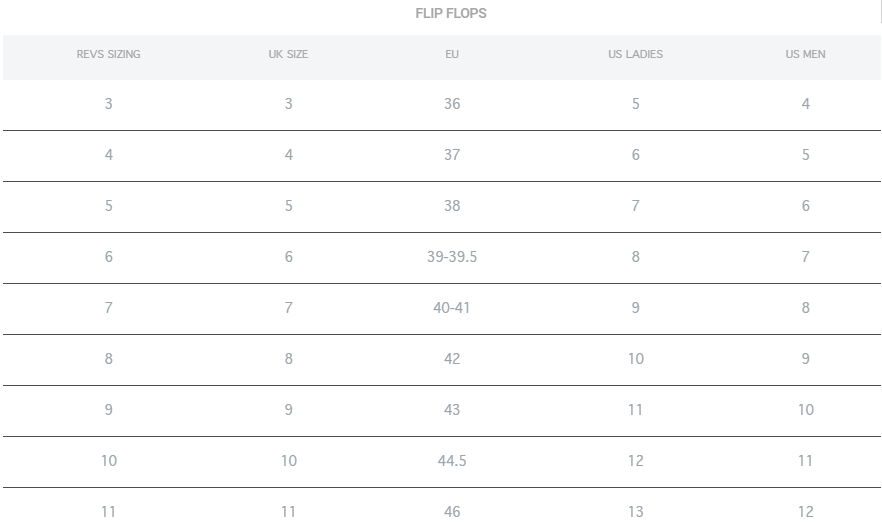
Task: Select US Ladies size 13 cell
Action: tap(635, 511)
